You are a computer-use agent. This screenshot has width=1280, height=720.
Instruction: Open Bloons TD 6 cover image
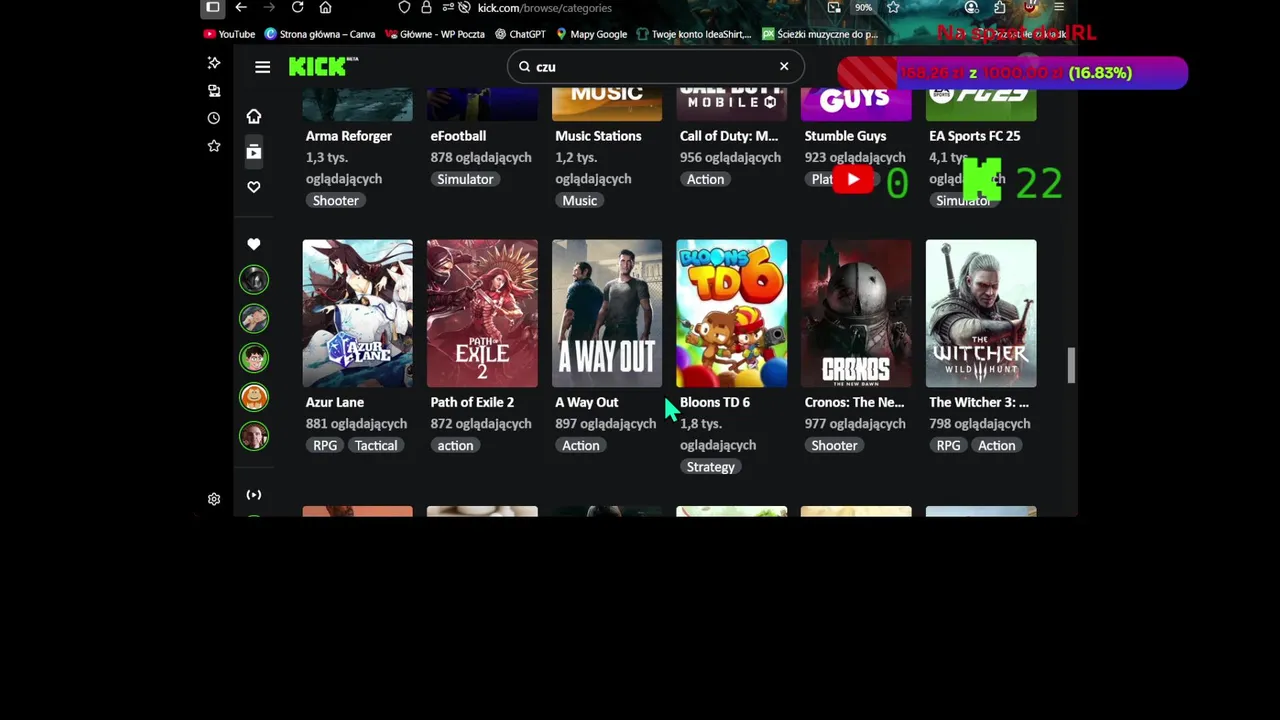(x=731, y=313)
